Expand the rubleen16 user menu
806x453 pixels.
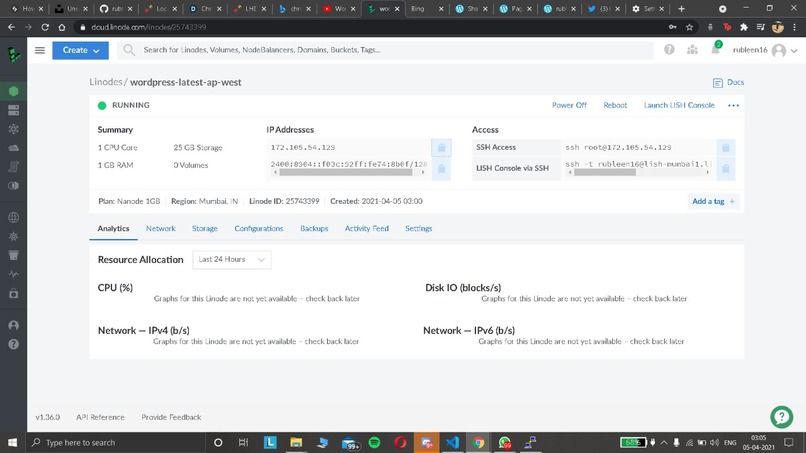pyautogui.click(x=765, y=50)
